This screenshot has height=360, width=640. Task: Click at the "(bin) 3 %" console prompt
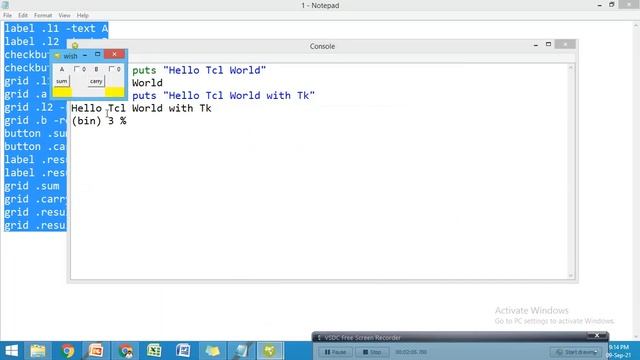click(x=99, y=121)
